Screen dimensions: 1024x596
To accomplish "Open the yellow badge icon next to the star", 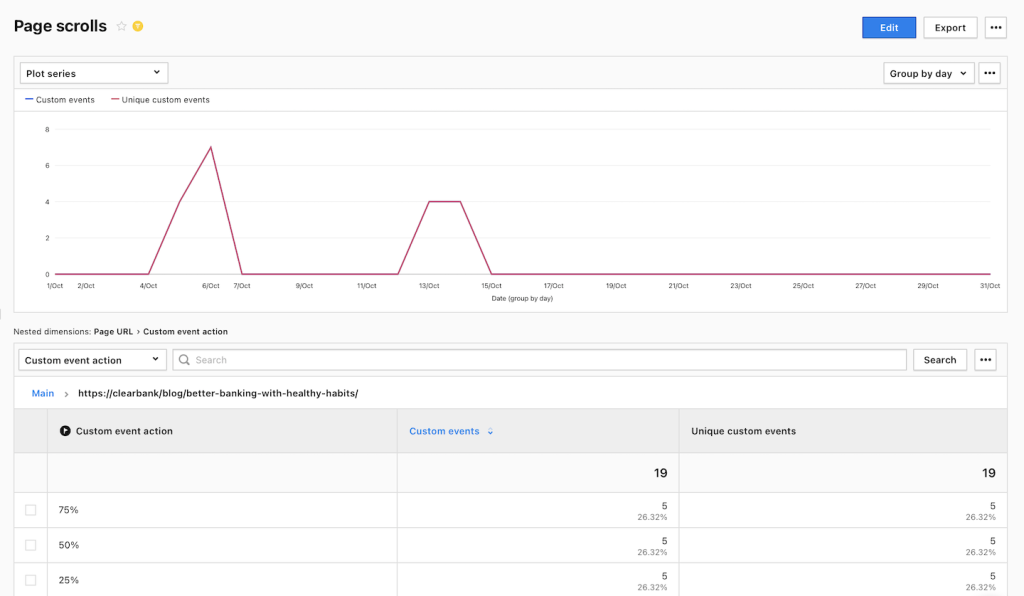I will [137, 27].
